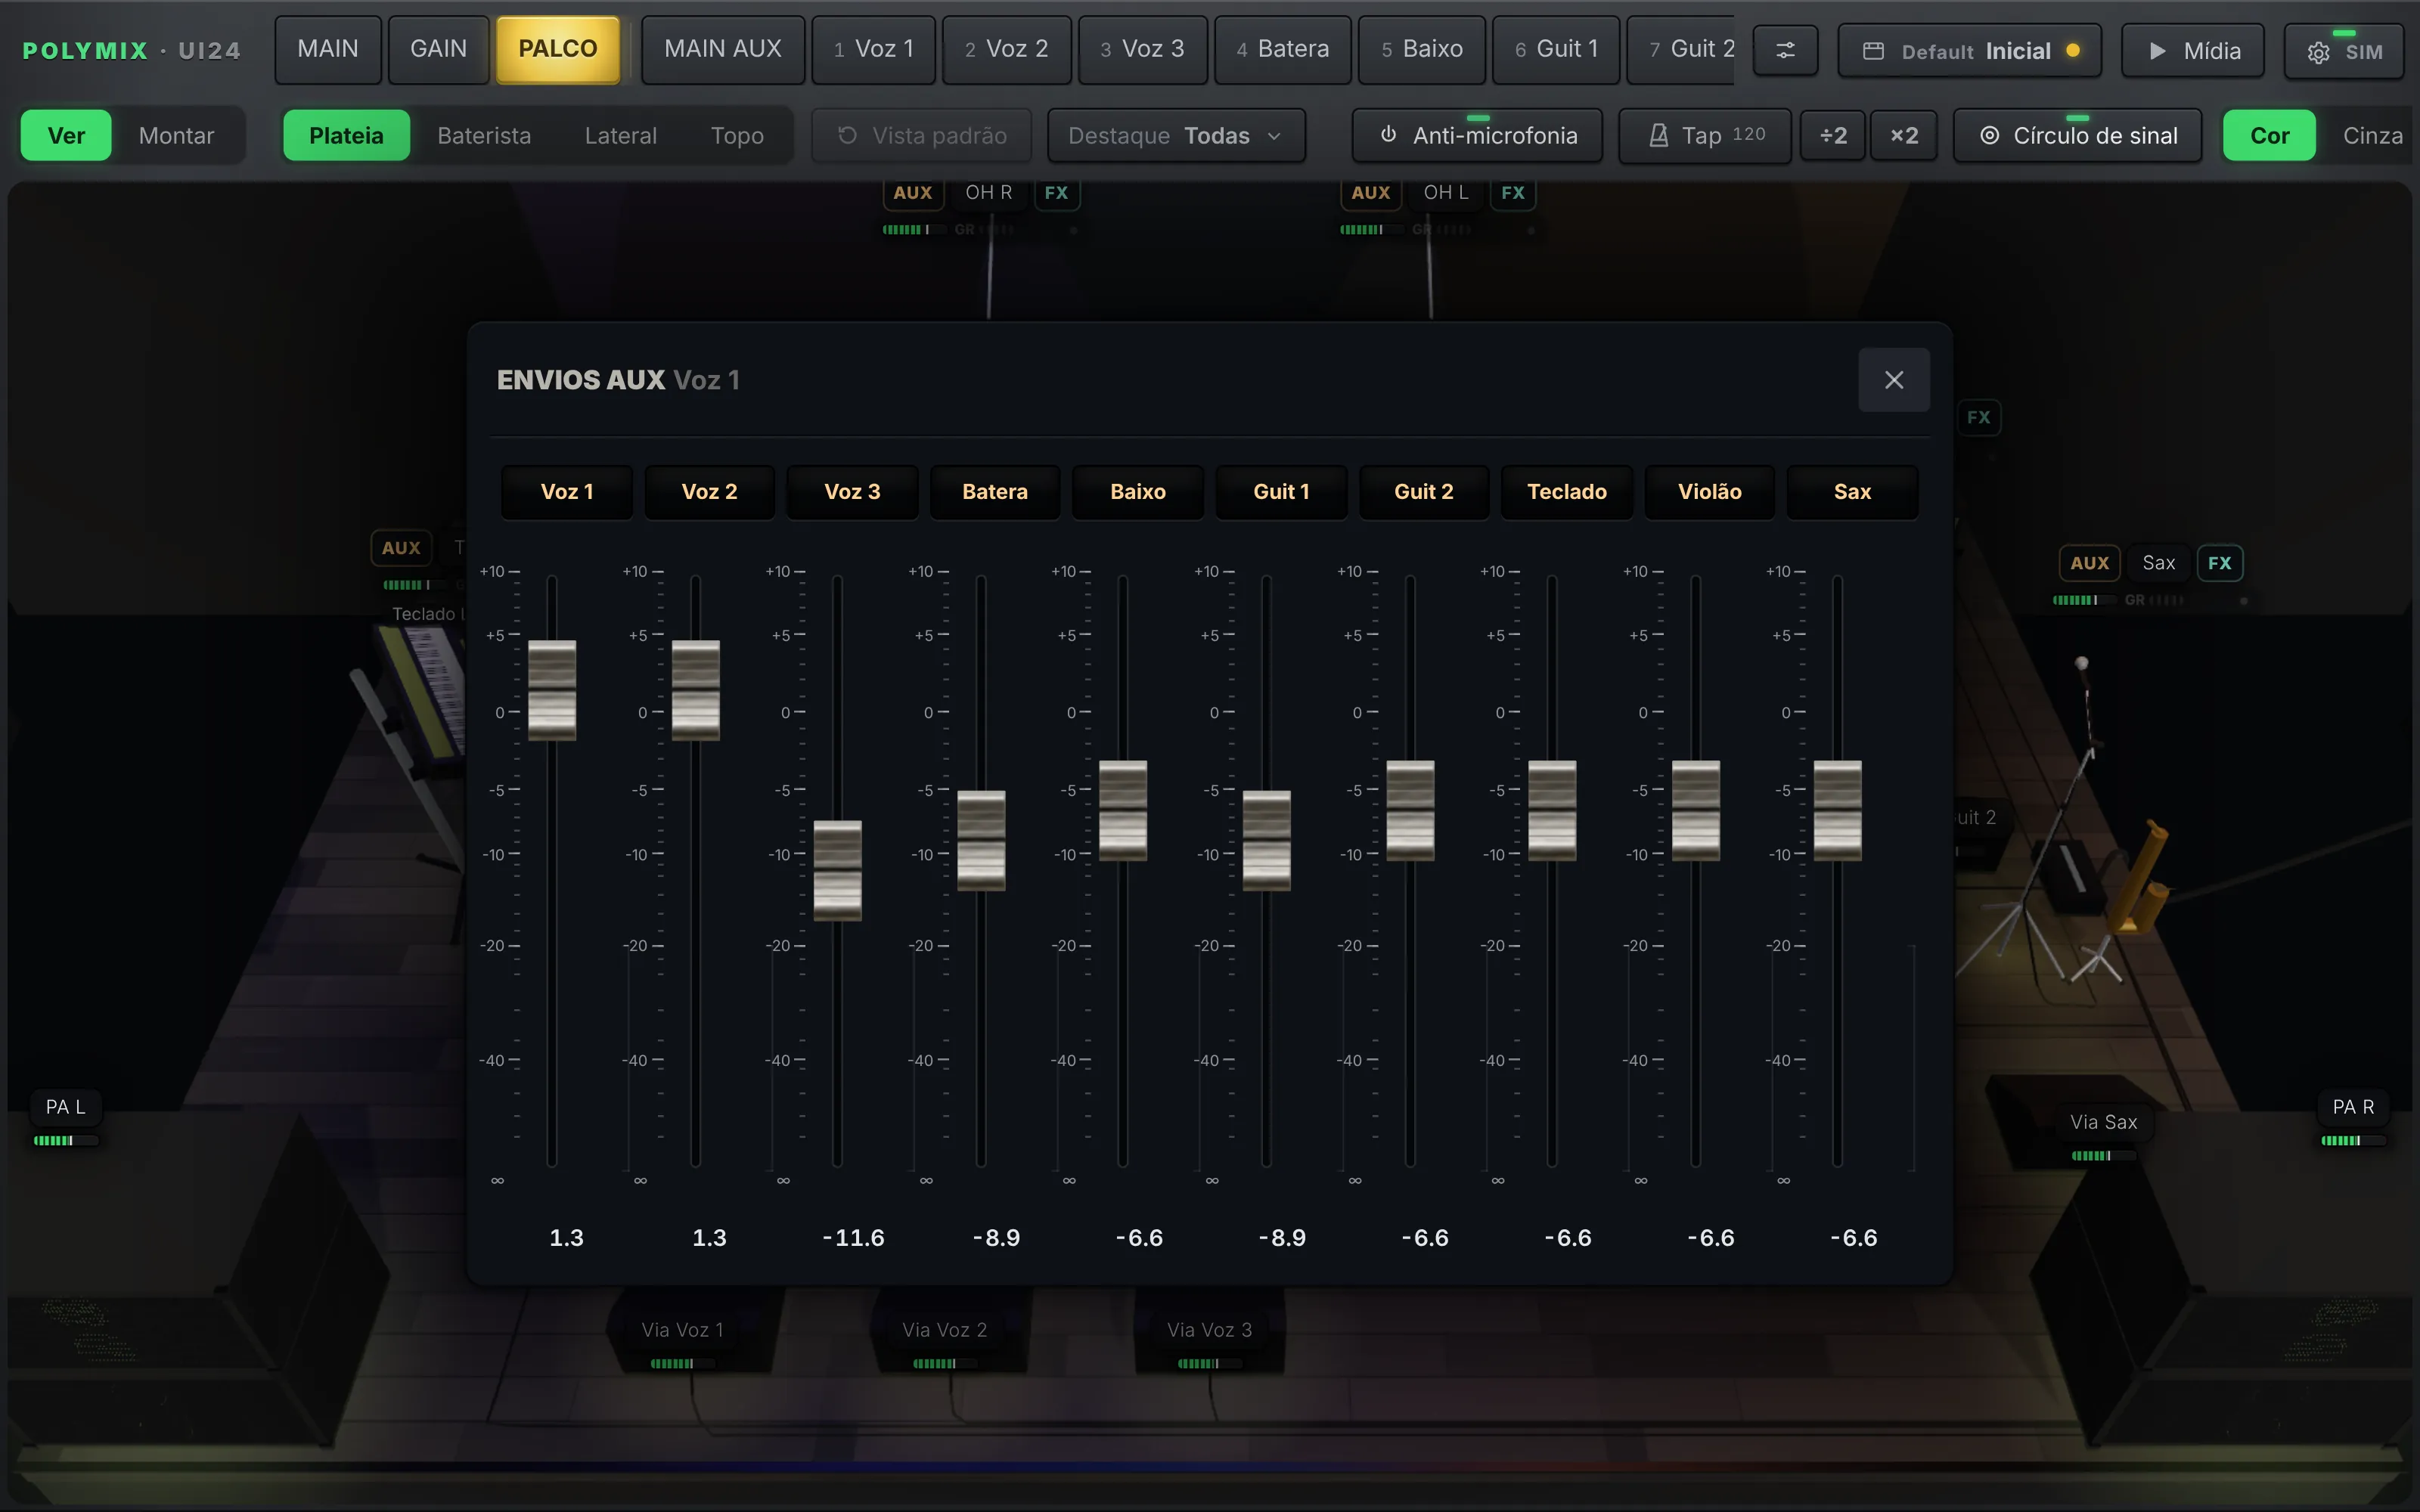Switch to the GAIN tab
The height and width of the screenshot is (1512, 2420).
coord(438,49)
